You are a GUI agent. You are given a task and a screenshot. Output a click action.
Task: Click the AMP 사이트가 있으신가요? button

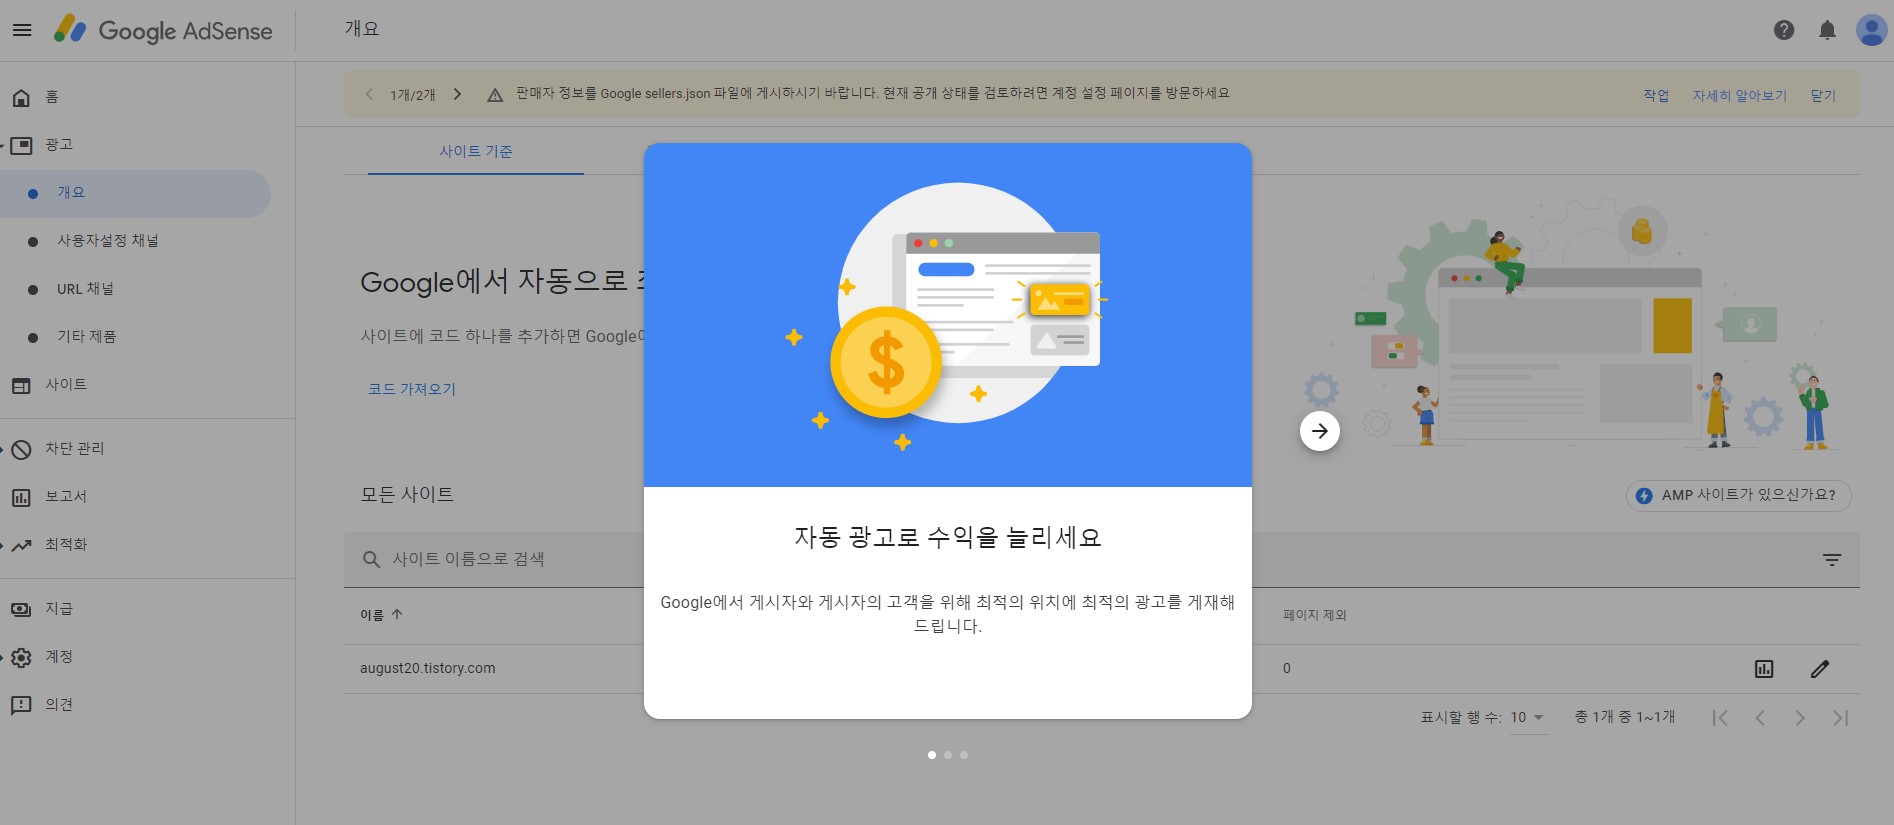click(1739, 495)
